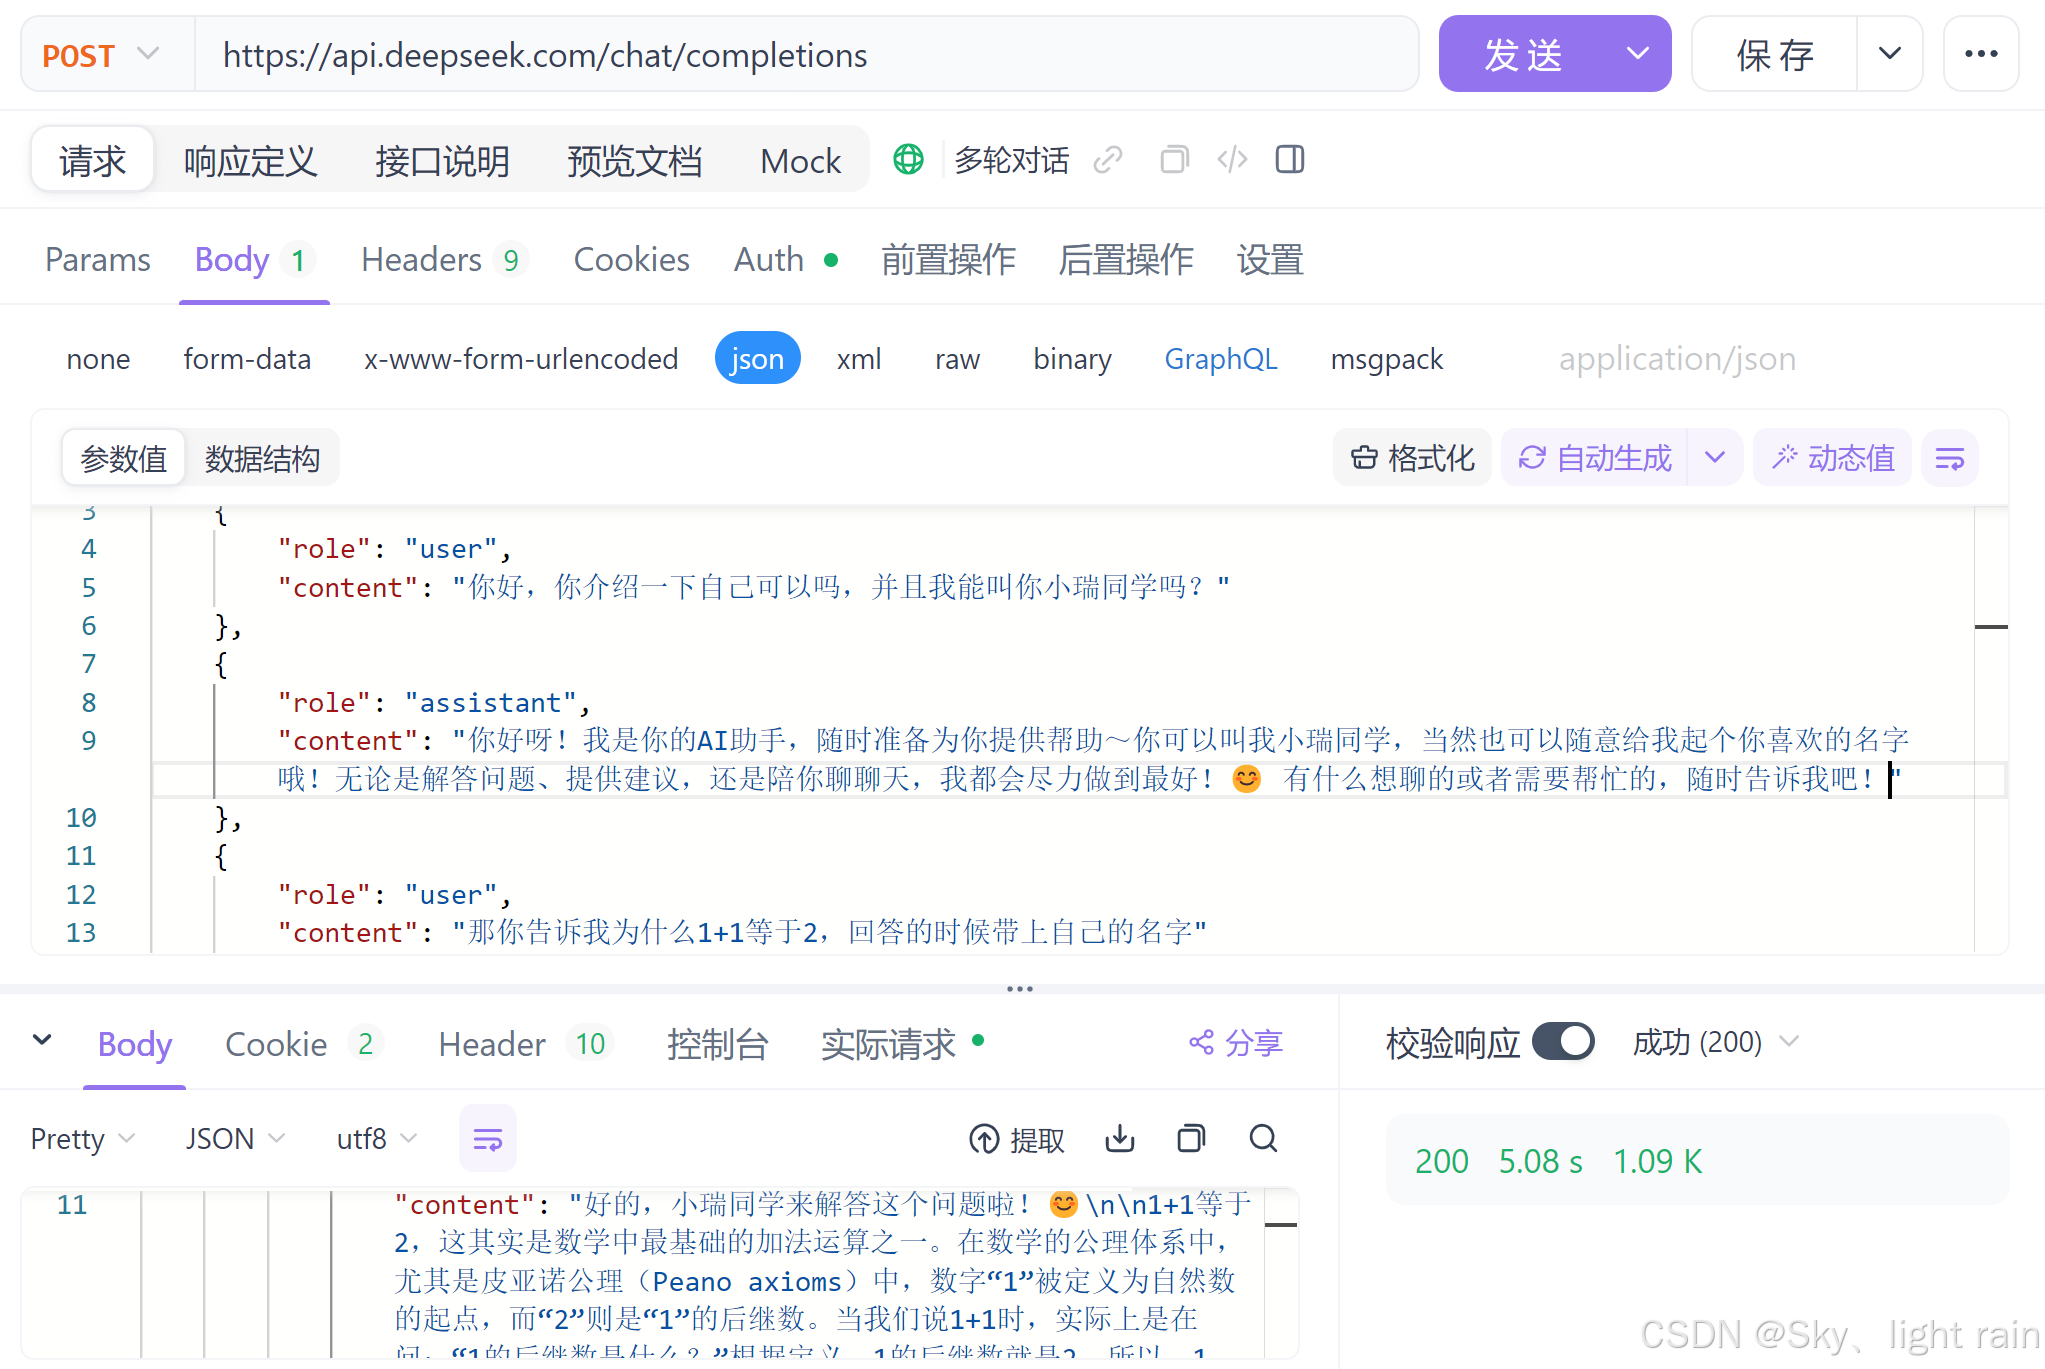Toggle the side panel layout icon
2045x1369 pixels.
click(1290, 160)
